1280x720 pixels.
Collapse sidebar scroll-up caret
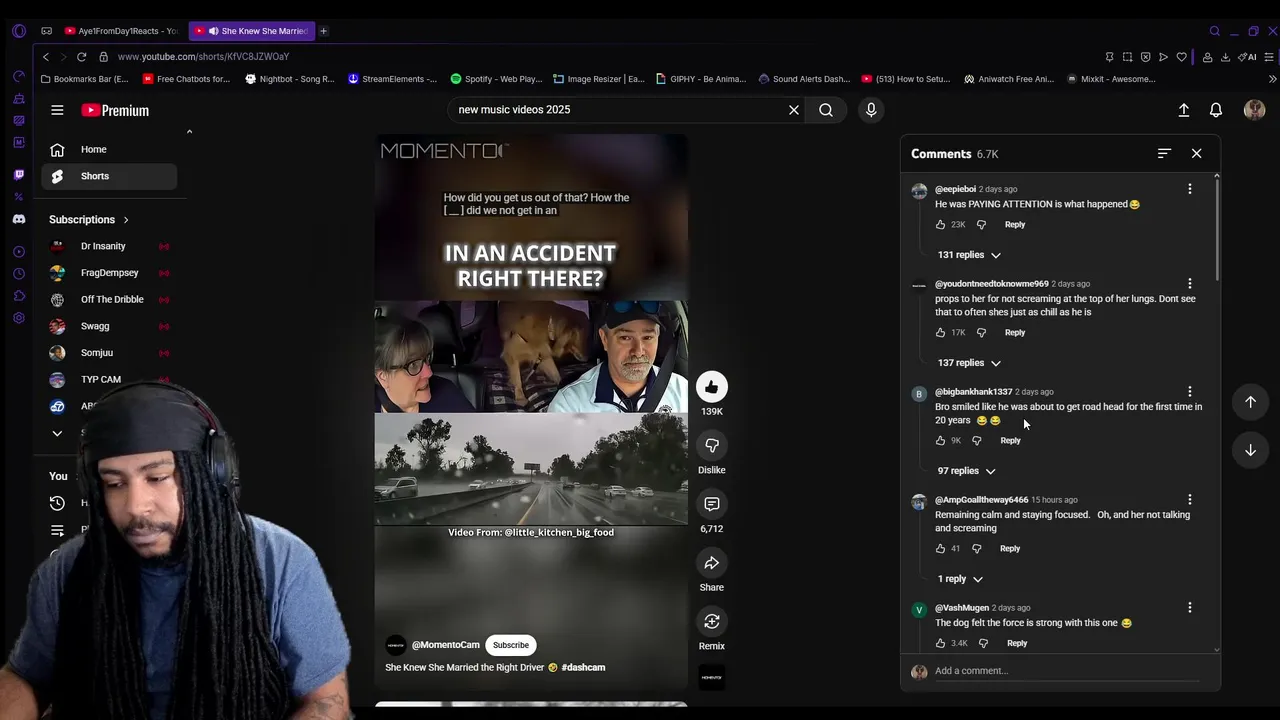(x=189, y=132)
